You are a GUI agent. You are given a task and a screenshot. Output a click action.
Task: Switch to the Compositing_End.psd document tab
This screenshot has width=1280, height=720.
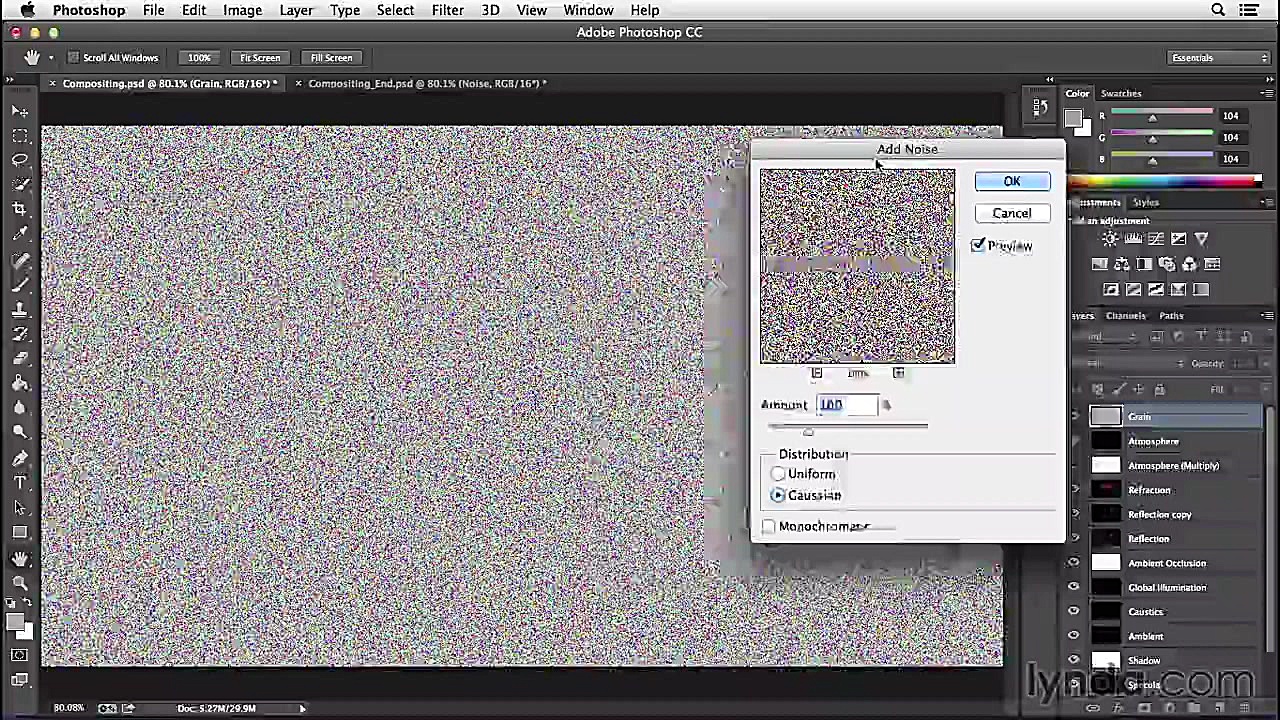coord(427,83)
